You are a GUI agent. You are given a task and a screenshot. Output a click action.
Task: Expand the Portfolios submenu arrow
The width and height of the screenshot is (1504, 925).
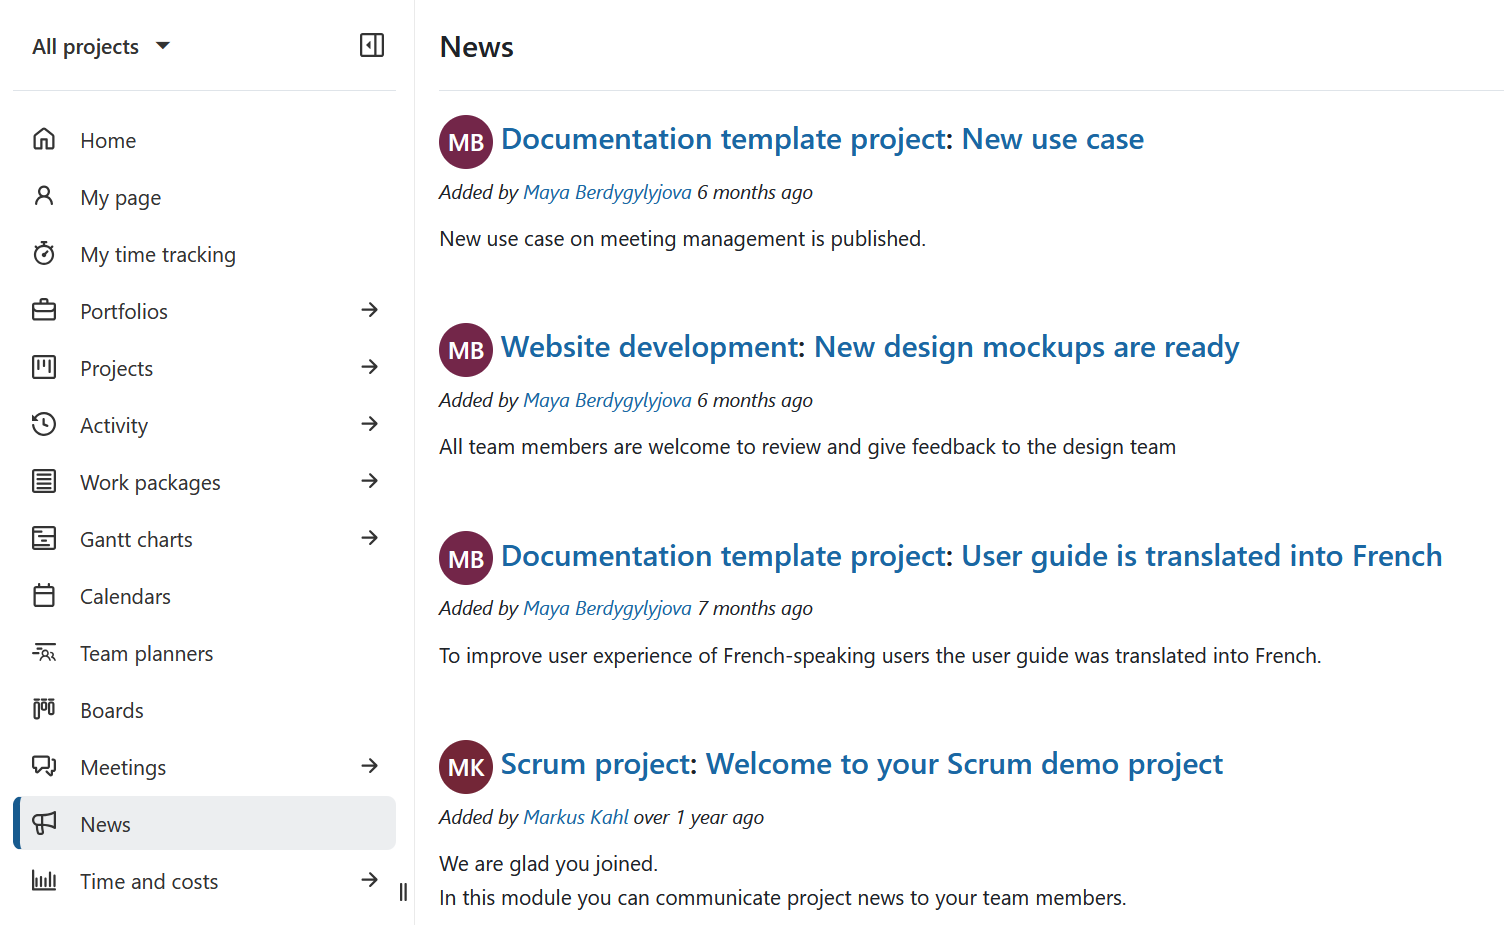tap(371, 310)
